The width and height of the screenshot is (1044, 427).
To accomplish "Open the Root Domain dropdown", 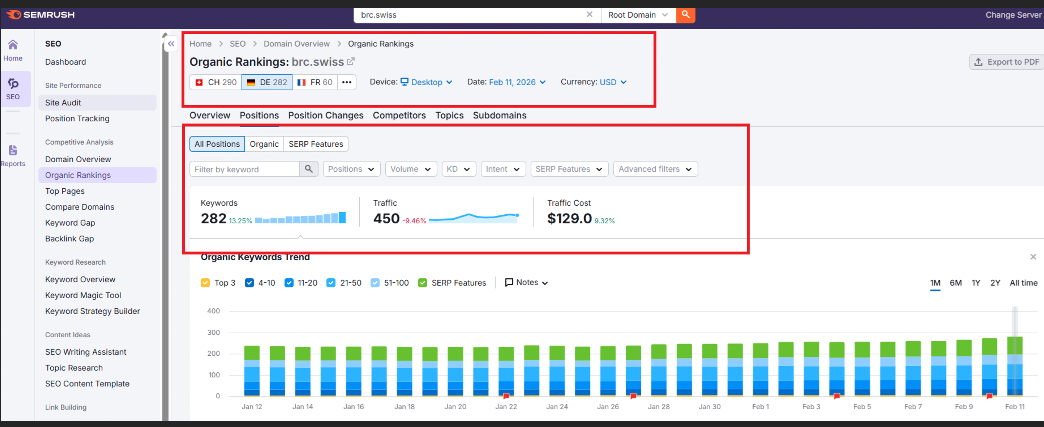I will [x=639, y=15].
